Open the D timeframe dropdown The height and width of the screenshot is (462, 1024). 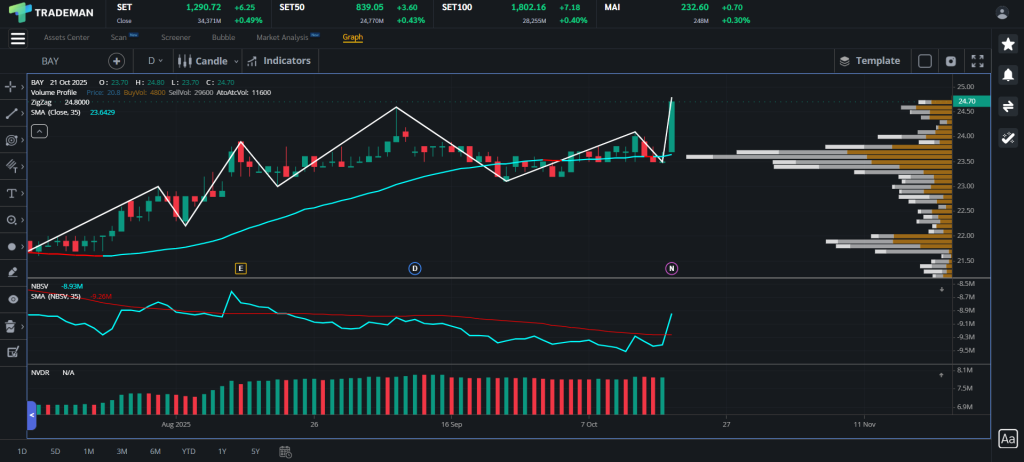154,61
